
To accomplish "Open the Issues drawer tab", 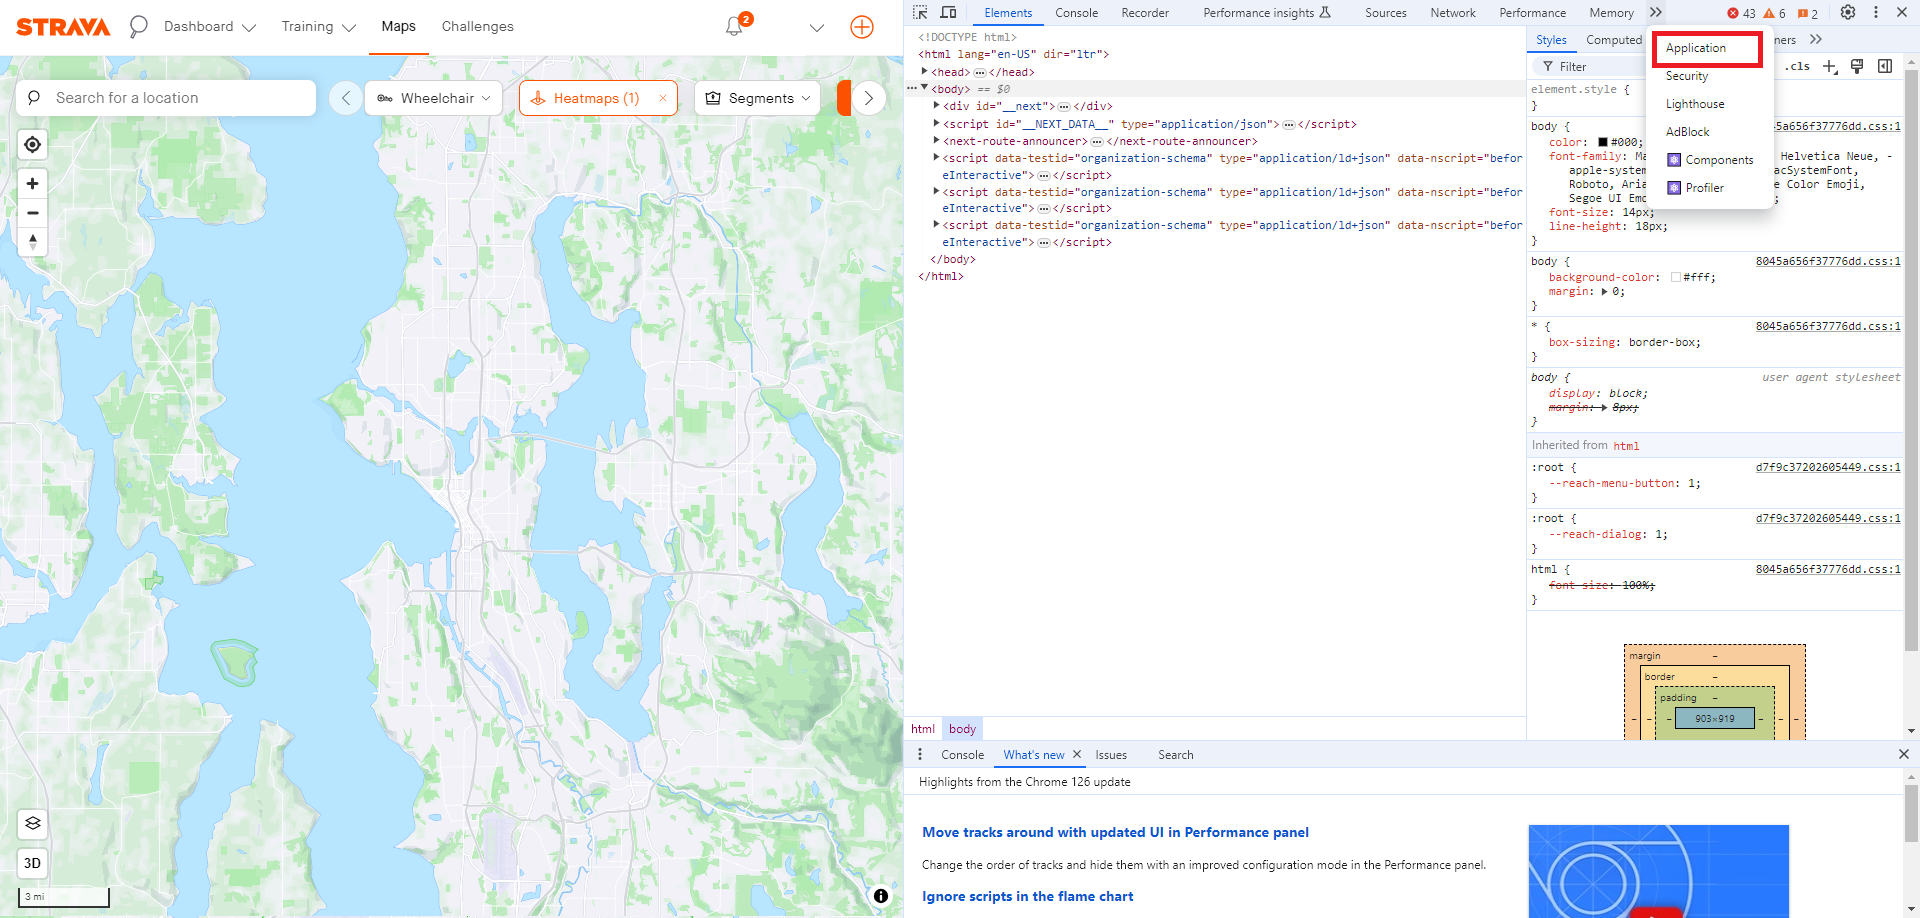I will pyautogui.click(x=1111, y=755).
